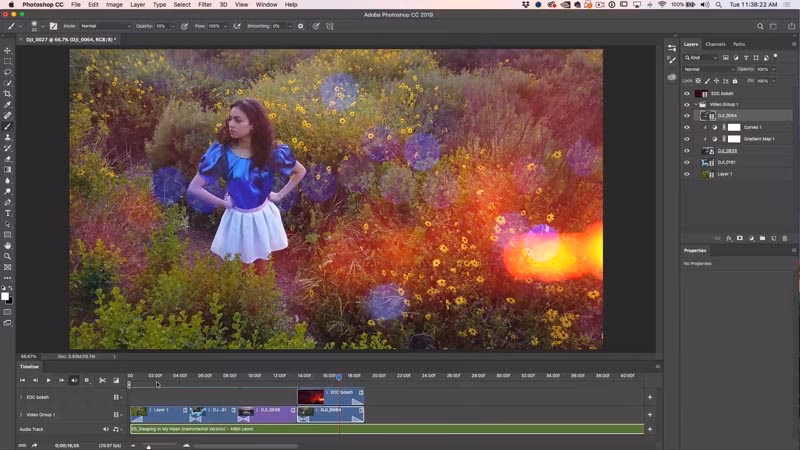Screen dimensions: 800x450
Task: Click the foreground color swatch
Action: coord(5,295)
